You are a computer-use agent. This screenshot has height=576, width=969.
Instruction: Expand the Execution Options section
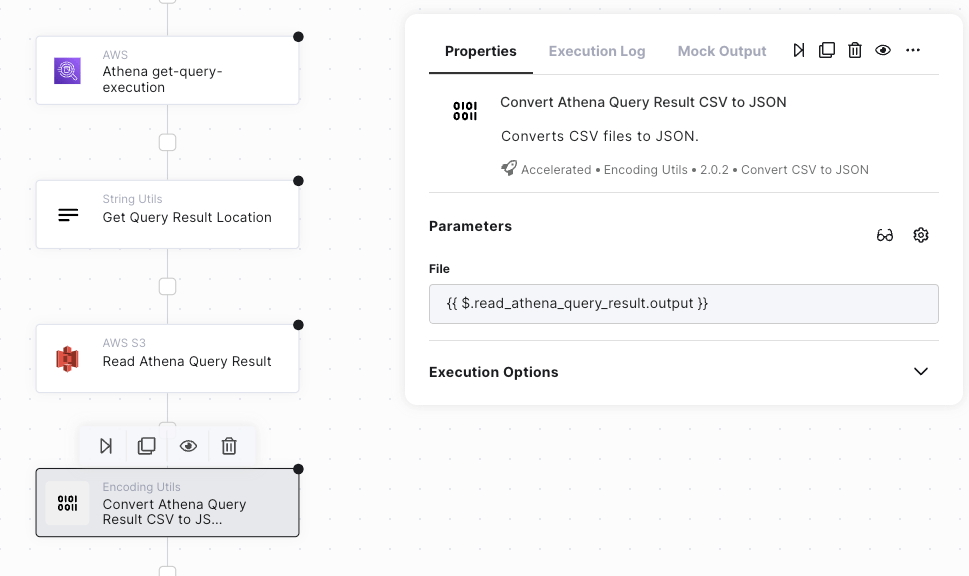pos(921,372)
